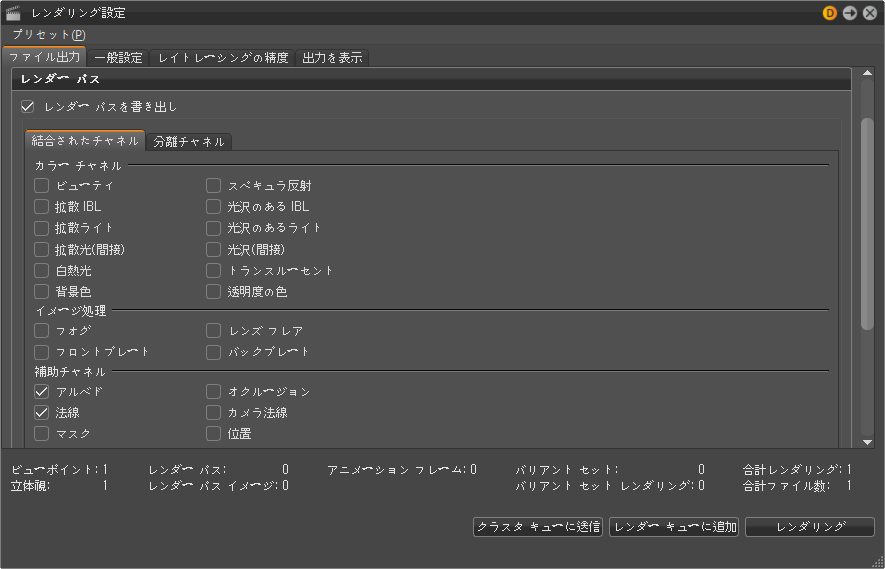Enable the 光沢(間接) checkbox

[213, 250]
